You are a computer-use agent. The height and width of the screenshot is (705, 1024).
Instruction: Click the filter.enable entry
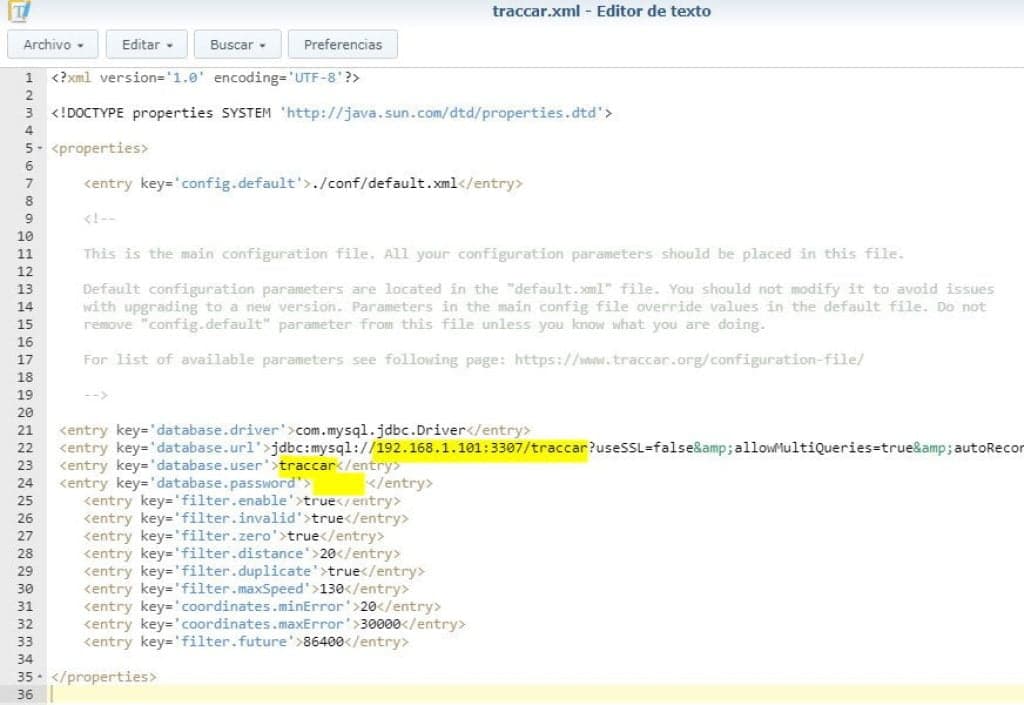(242, 501)
